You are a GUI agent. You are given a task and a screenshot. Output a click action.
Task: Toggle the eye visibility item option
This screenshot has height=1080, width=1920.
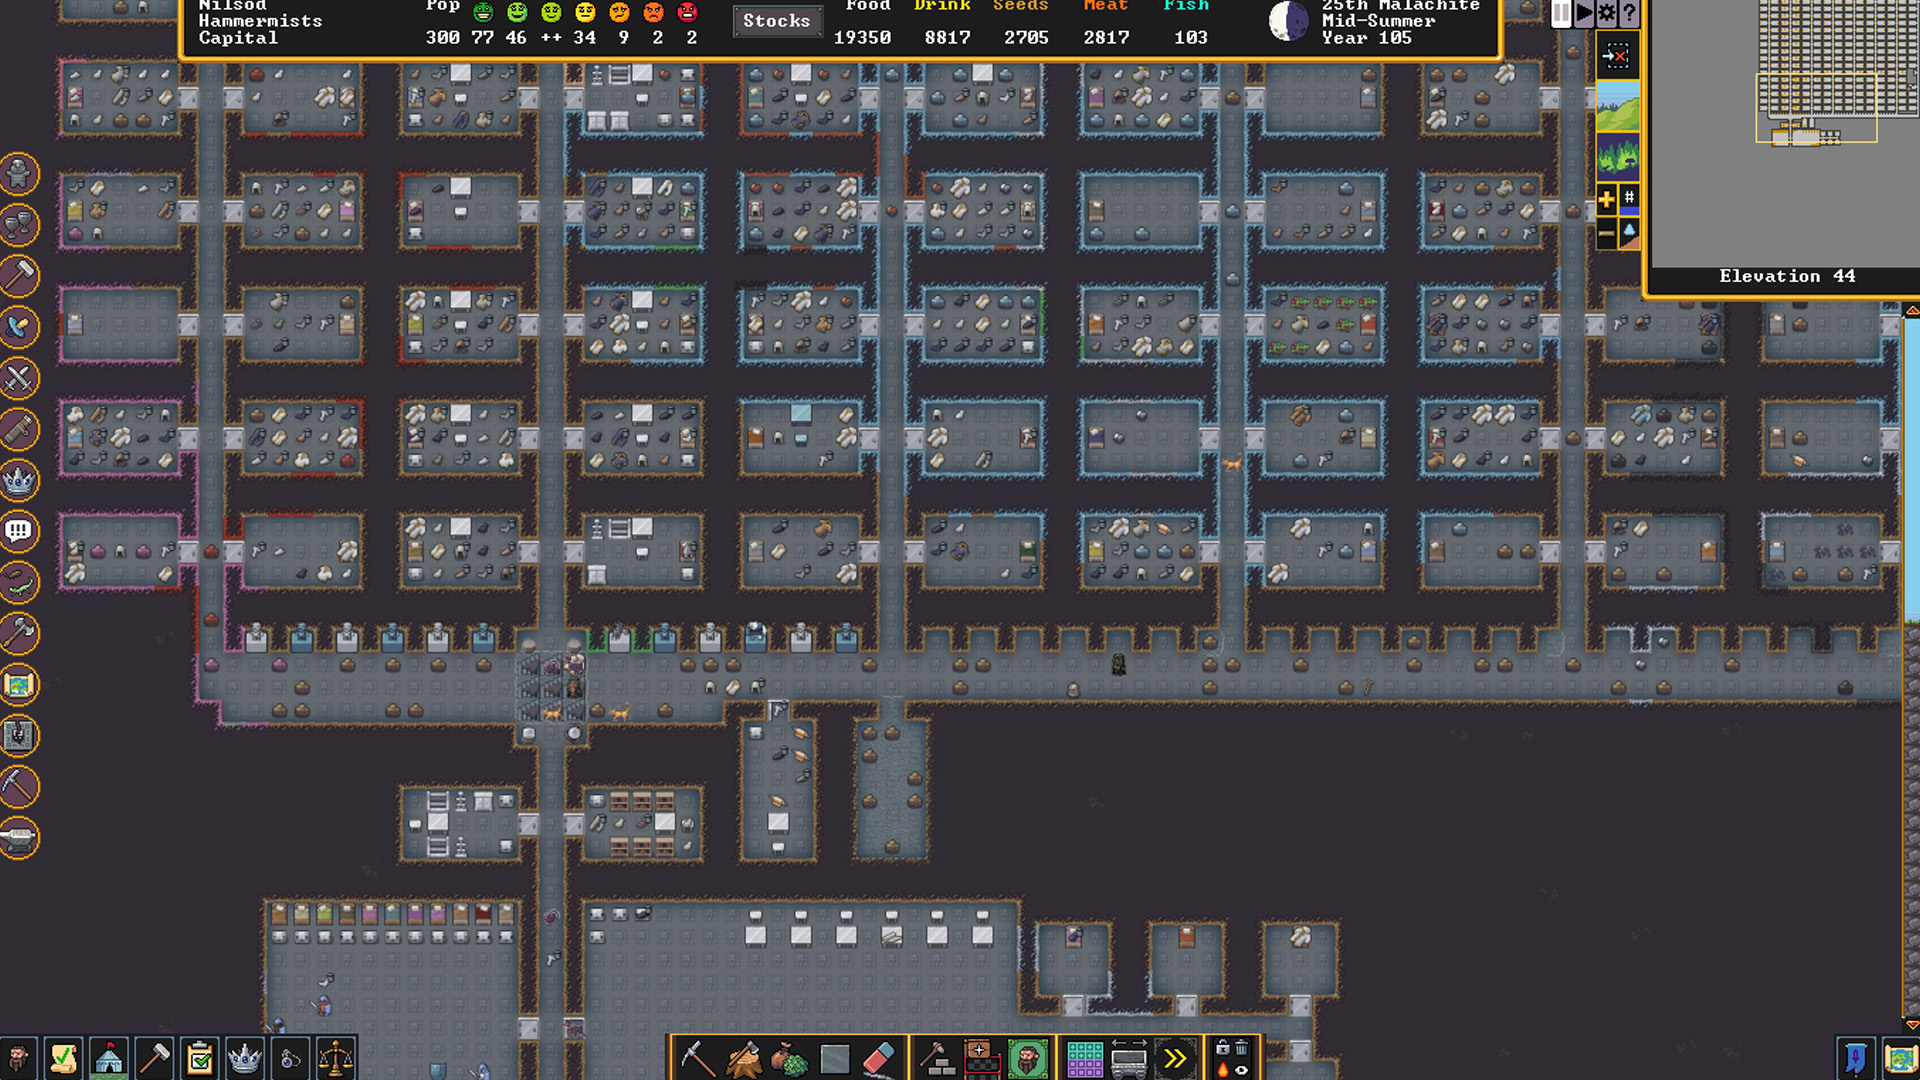(x=1241, y=1070)
